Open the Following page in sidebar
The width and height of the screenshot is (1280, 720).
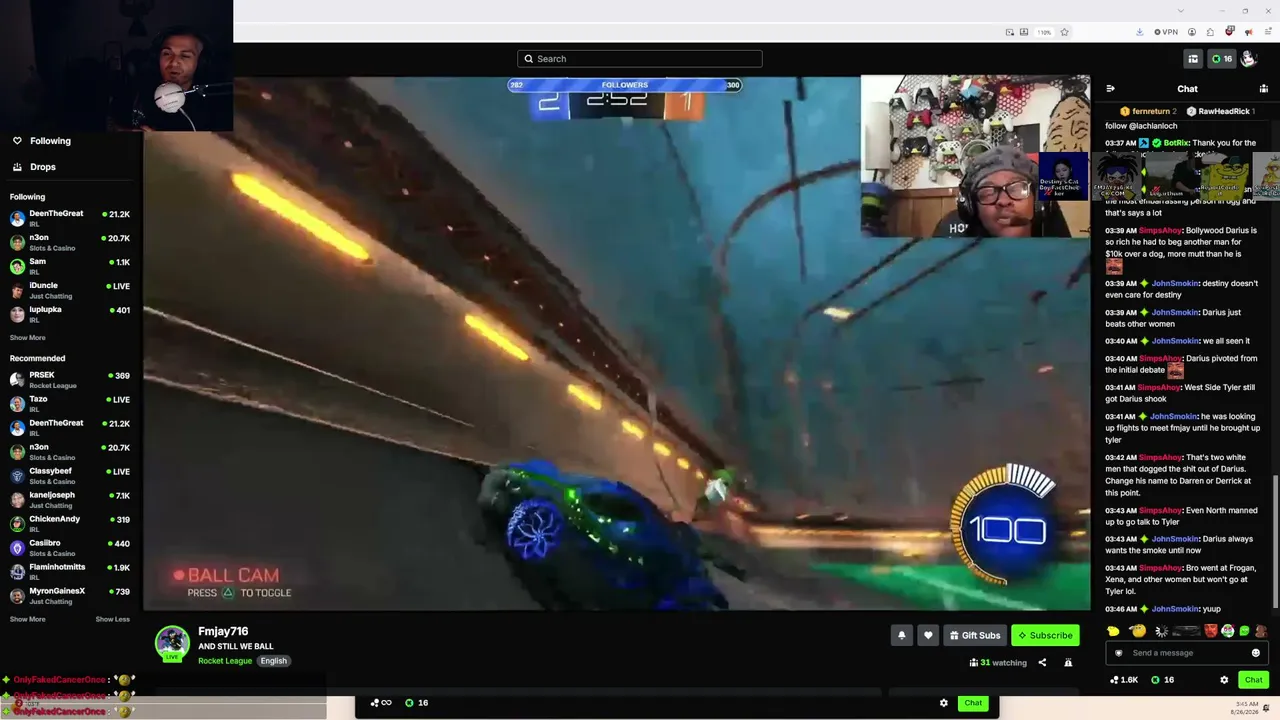[x=41, y=141]
